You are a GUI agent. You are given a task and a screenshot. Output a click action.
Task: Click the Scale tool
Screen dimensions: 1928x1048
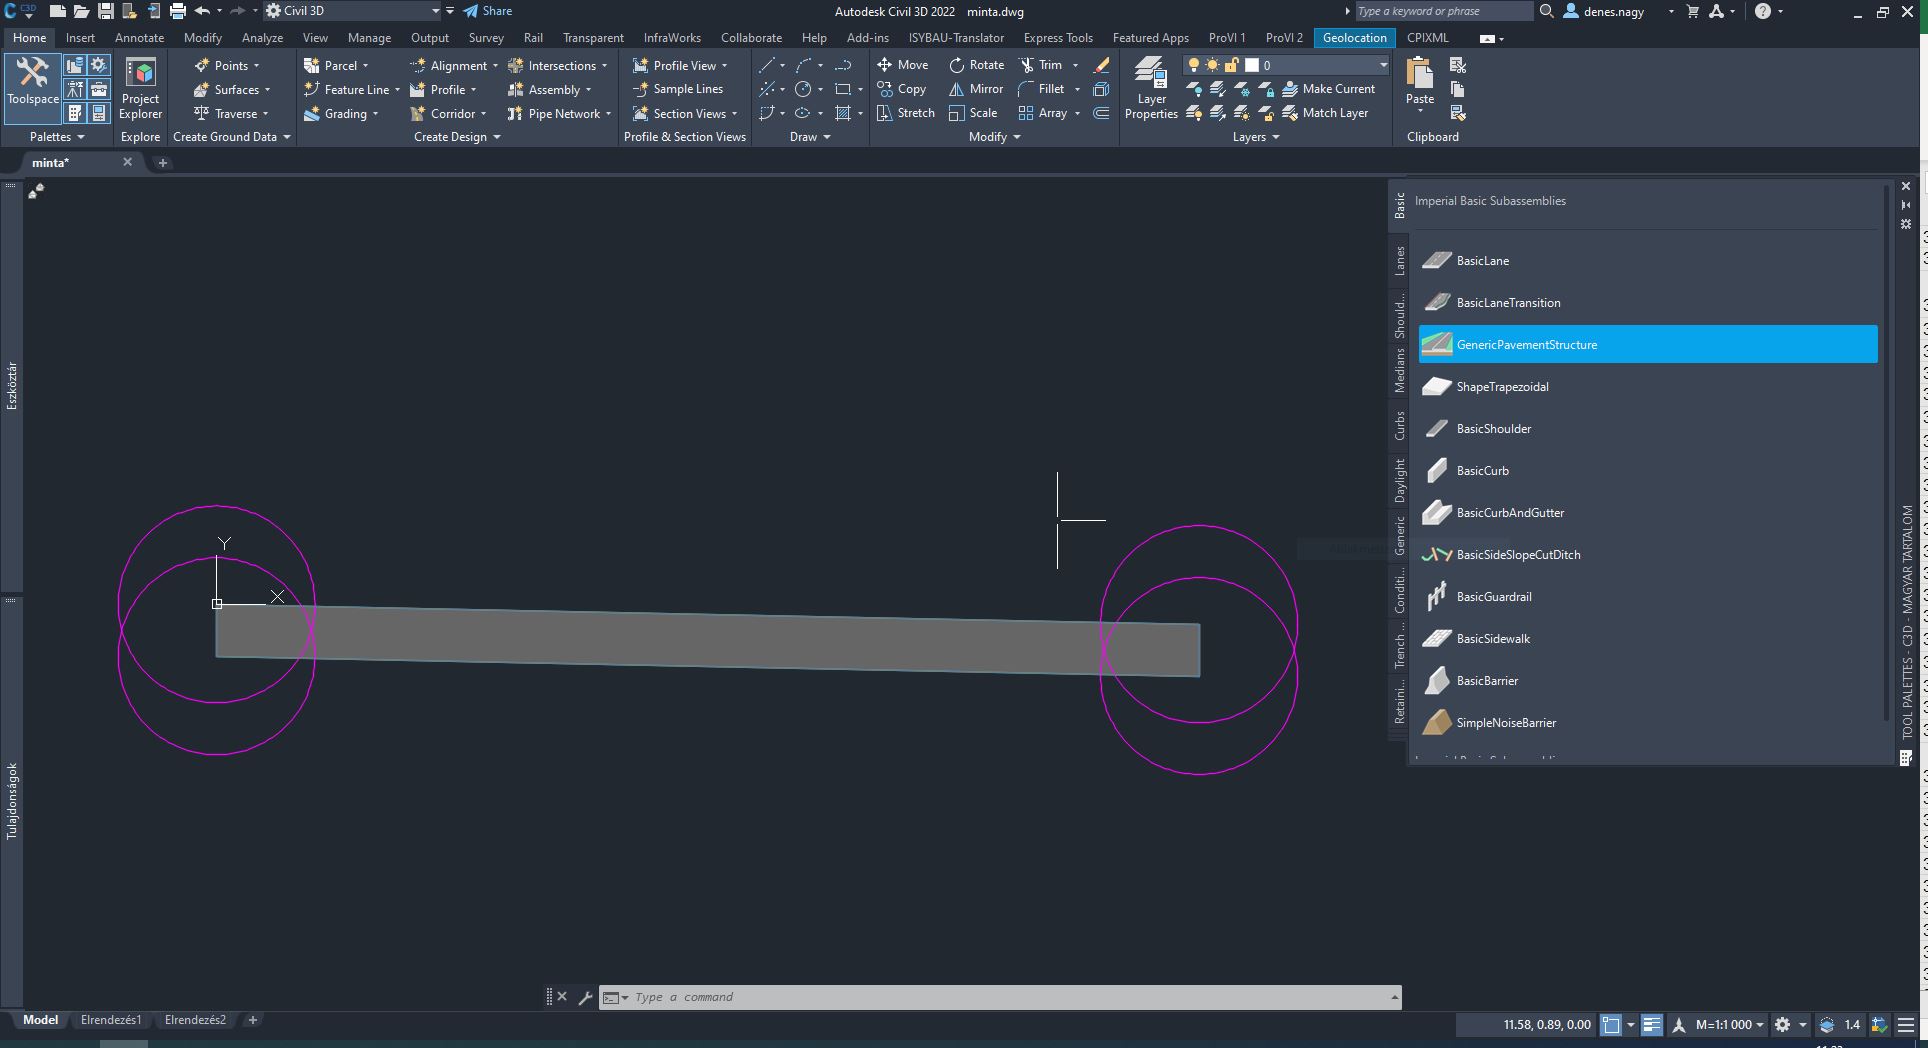(x=973, y=113)
